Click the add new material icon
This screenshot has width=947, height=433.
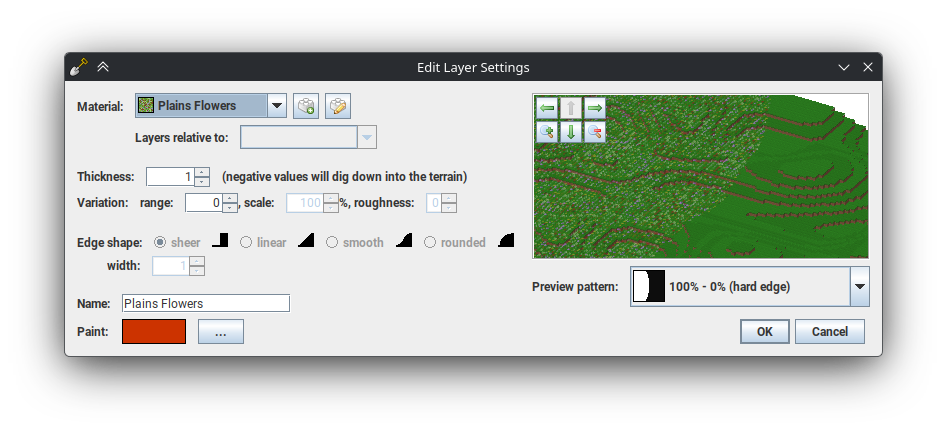(306, 106)
